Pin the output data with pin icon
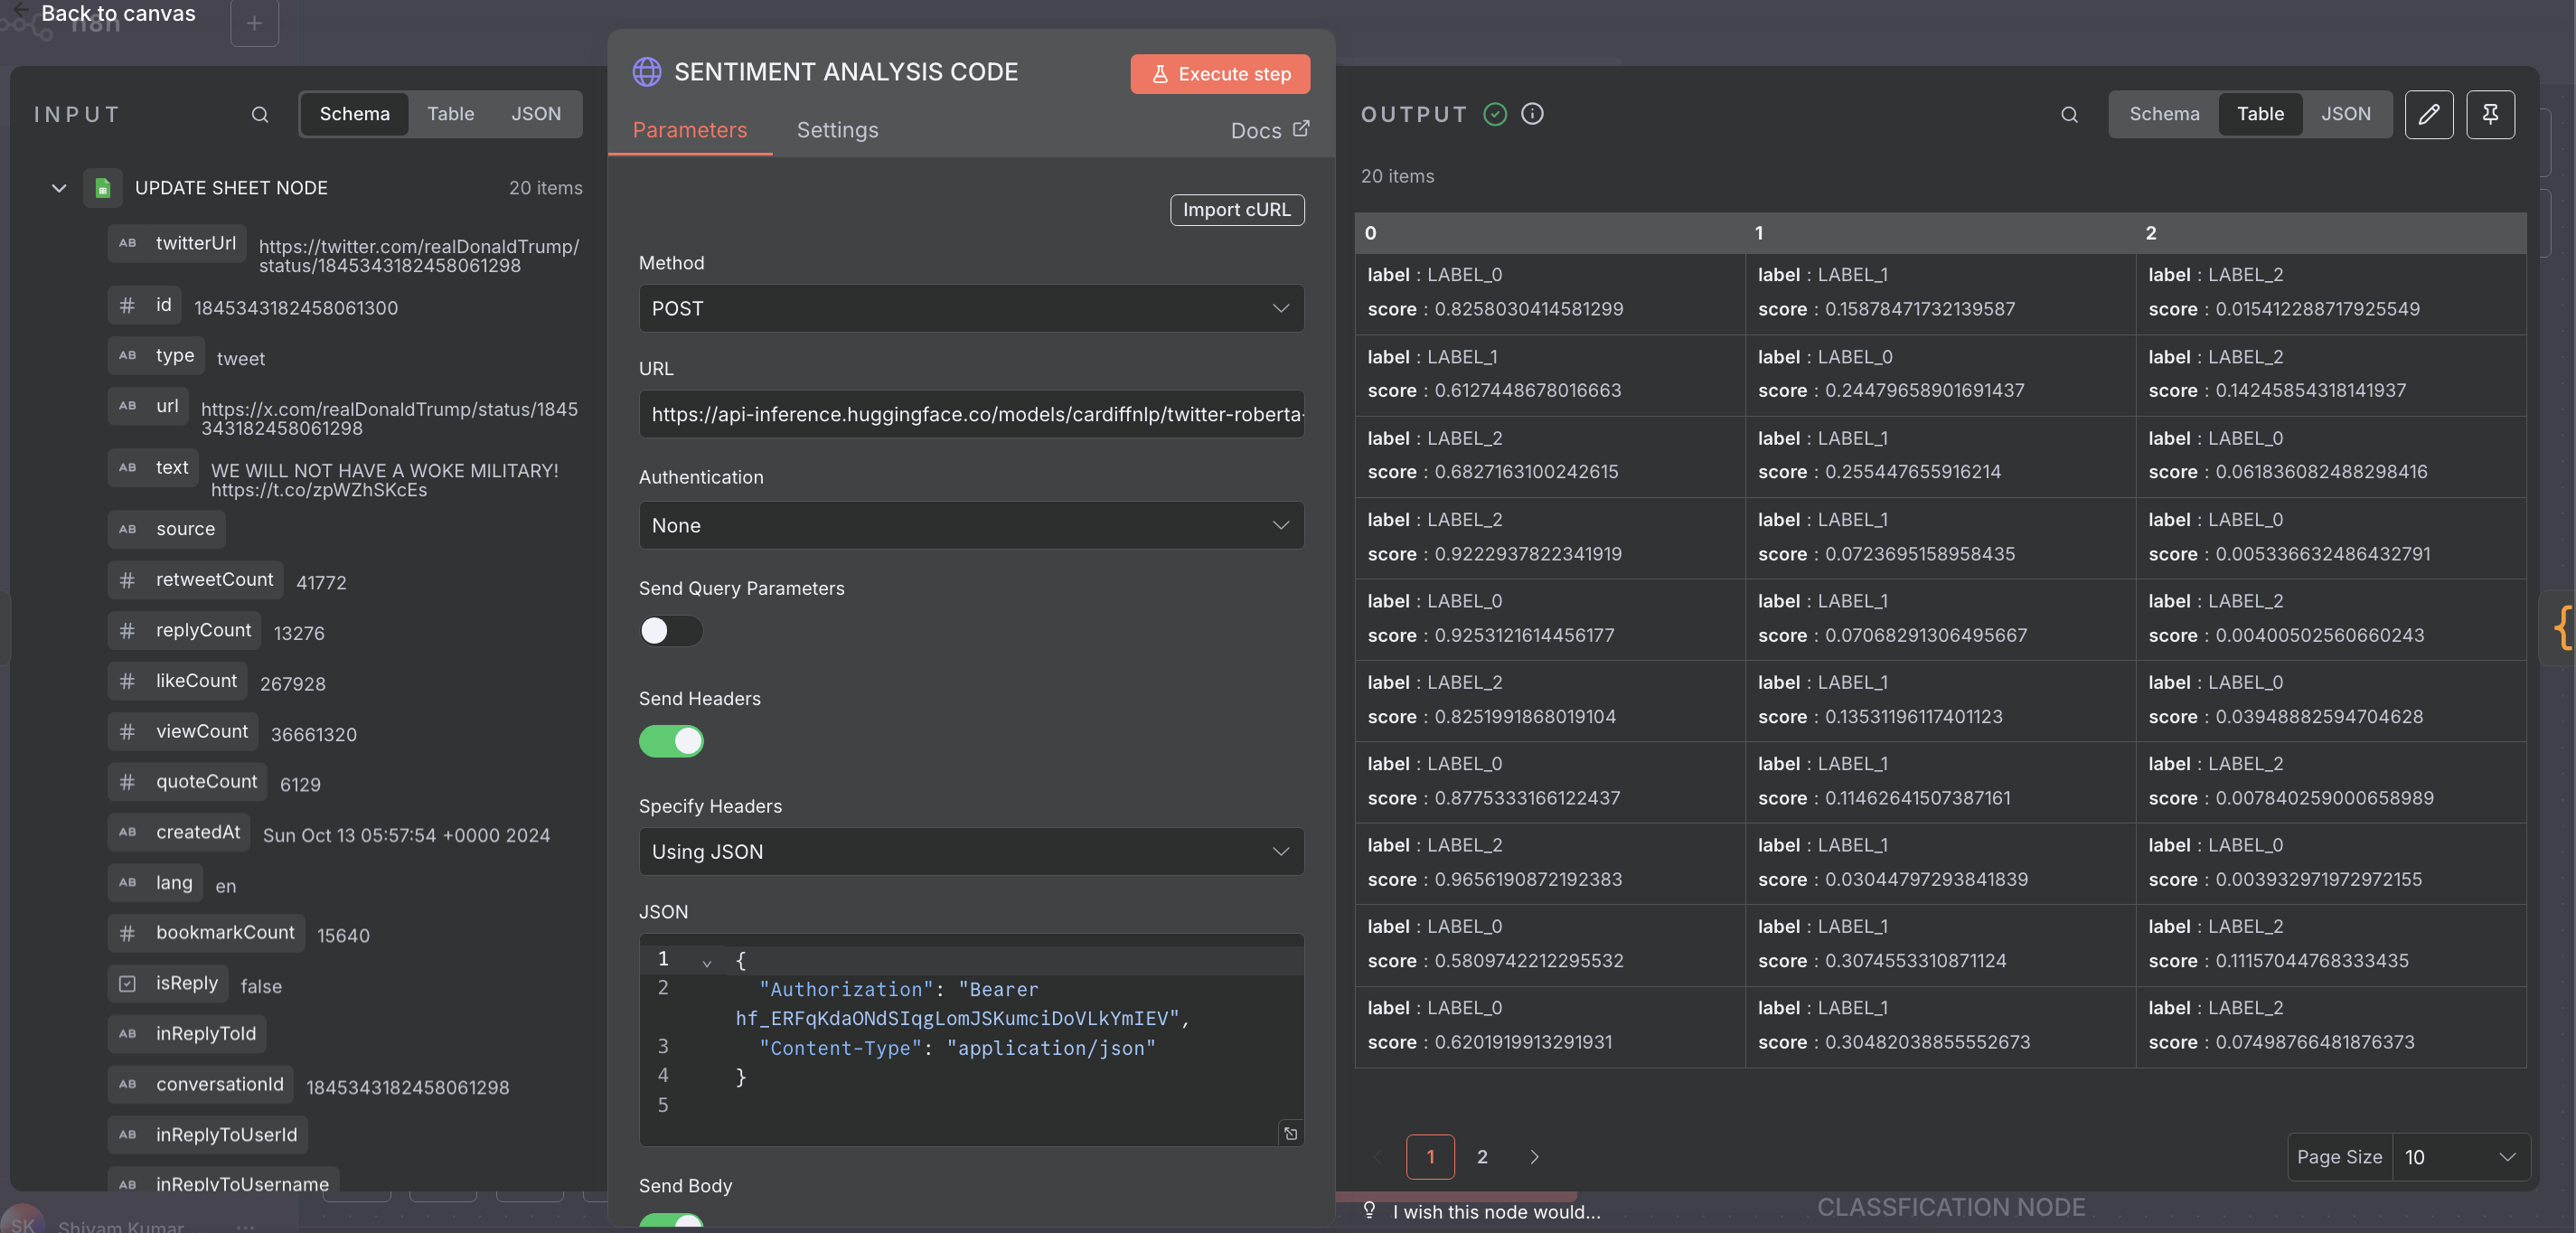 (x=2490, y=114)
